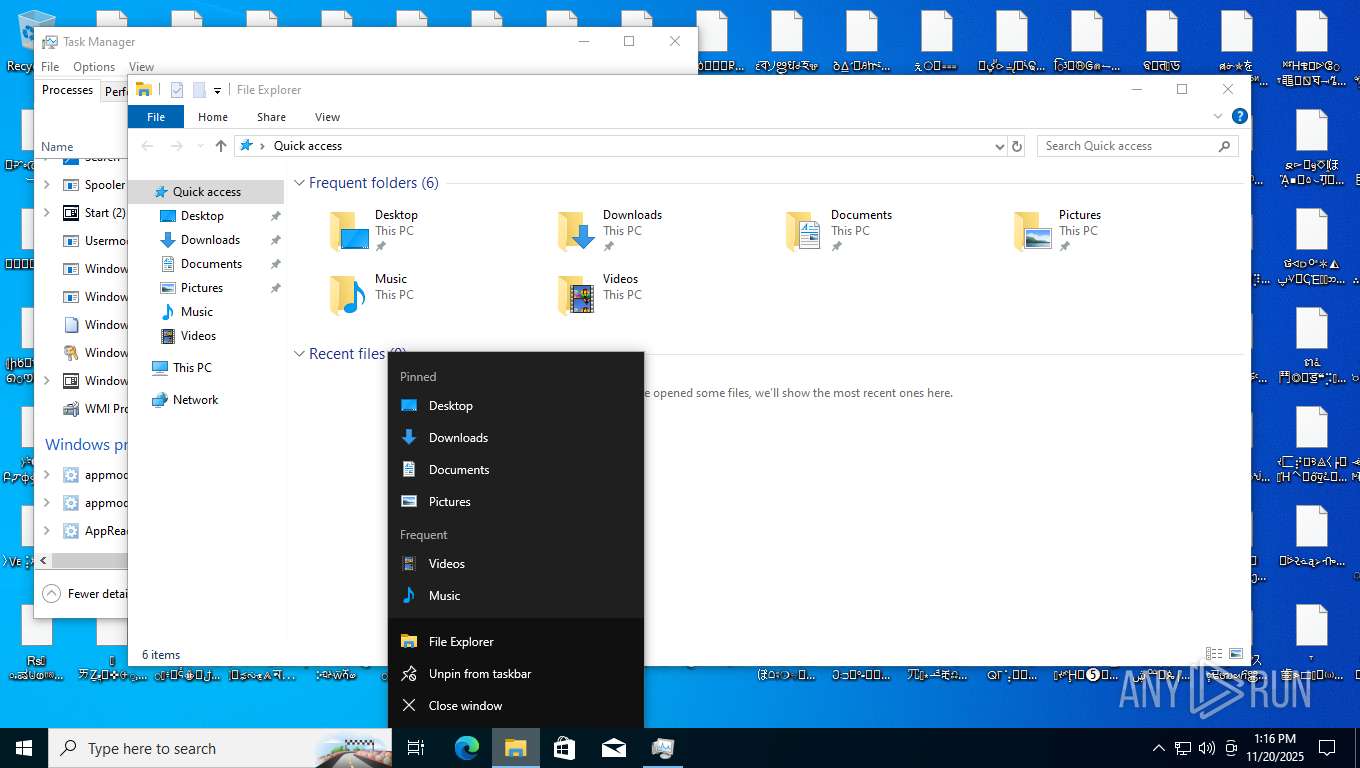
Task: Switch to Details view layout icon
Action: click(1214, 654)
